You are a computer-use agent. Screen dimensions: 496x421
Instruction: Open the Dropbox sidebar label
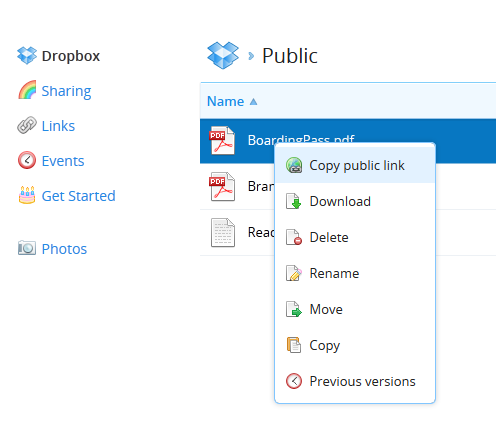71,56
